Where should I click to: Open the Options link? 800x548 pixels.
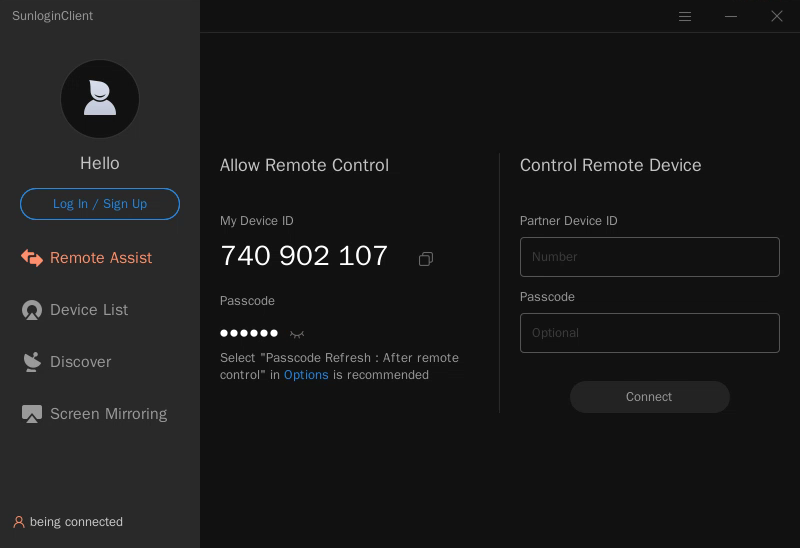pos(306,375)
